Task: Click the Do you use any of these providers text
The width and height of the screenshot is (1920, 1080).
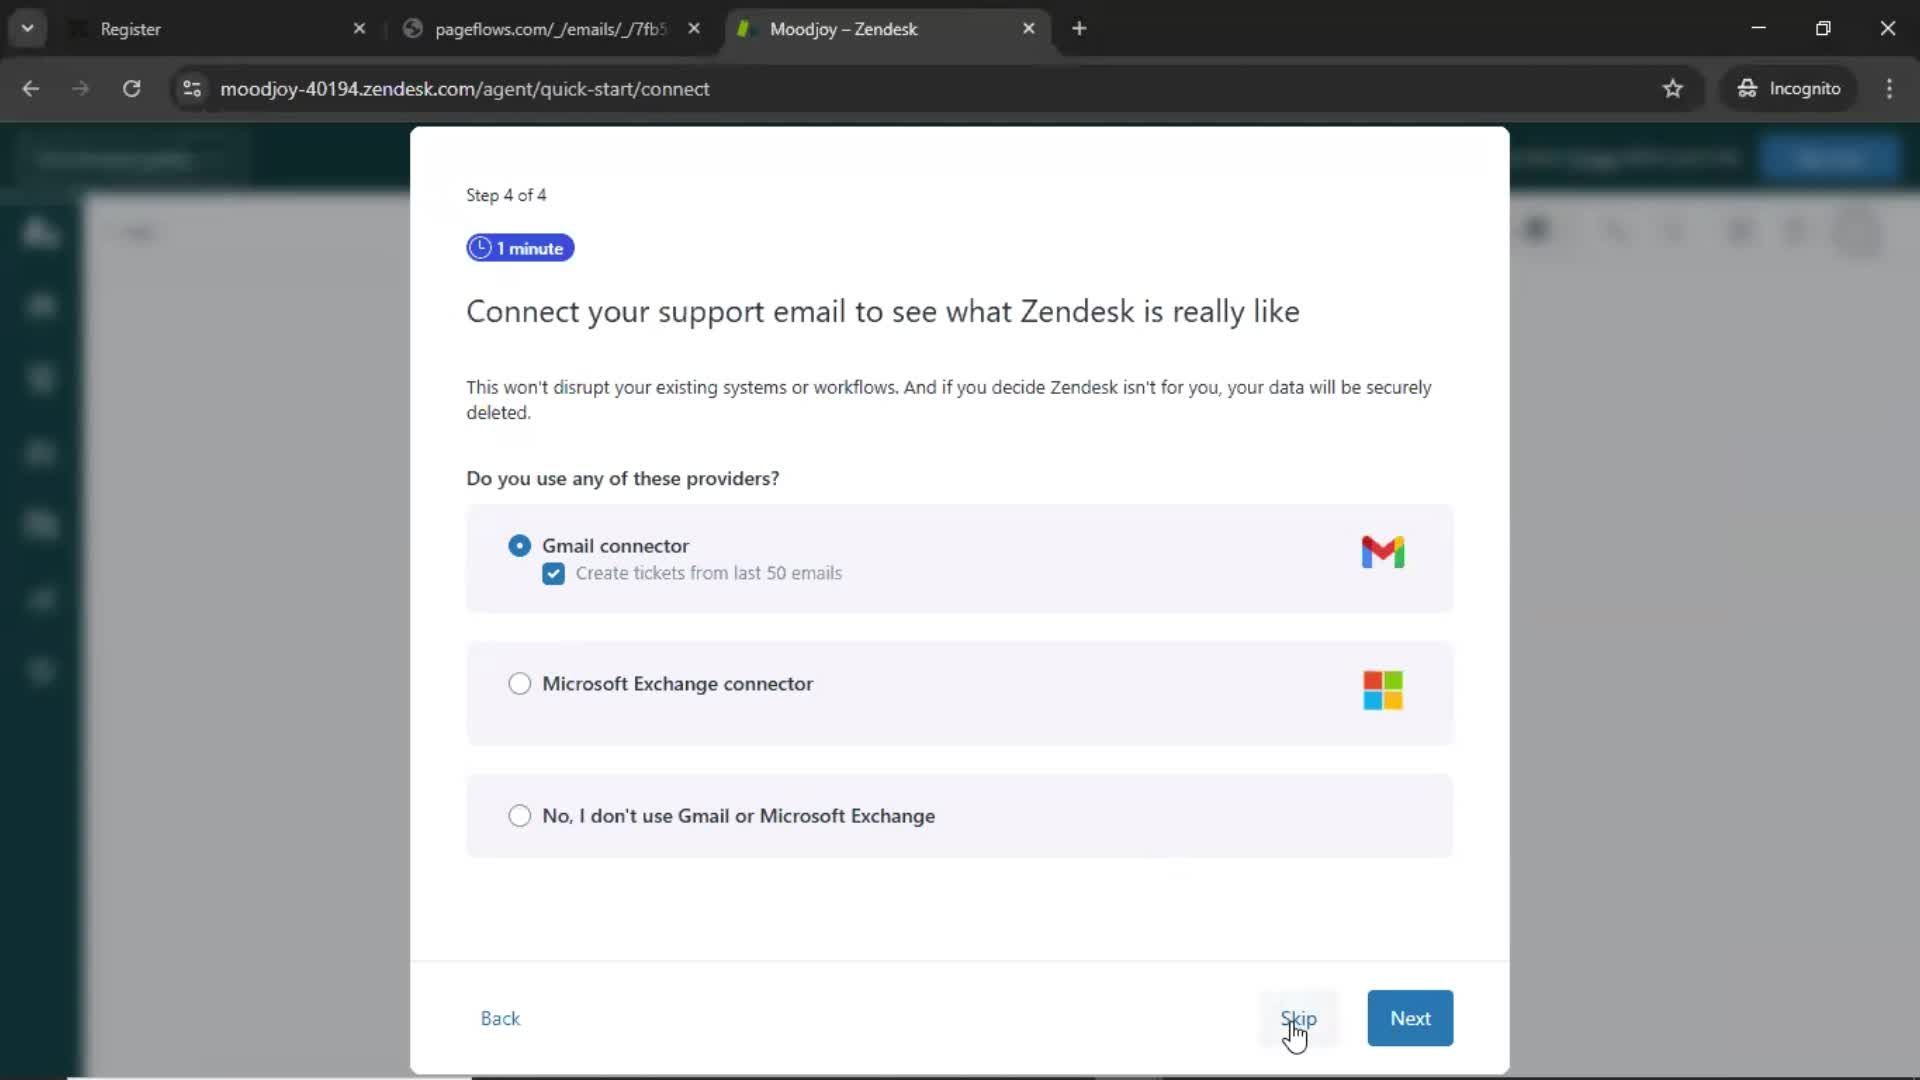Action: tap(623, 479)
